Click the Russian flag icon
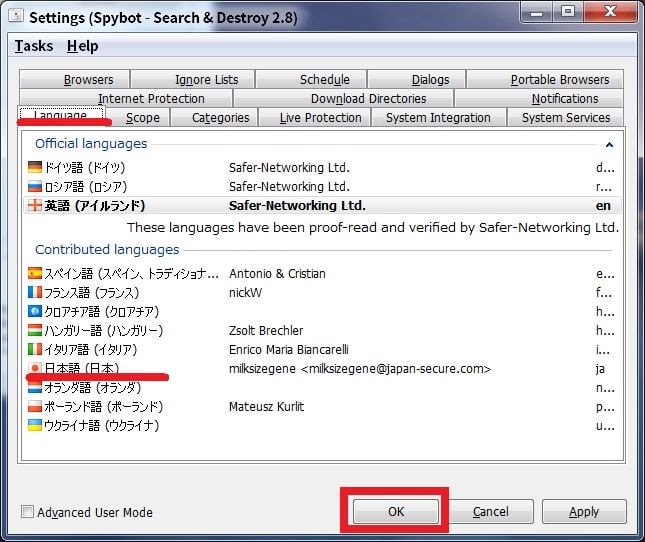Screen dimensions: 645x542 coord(35,186)
